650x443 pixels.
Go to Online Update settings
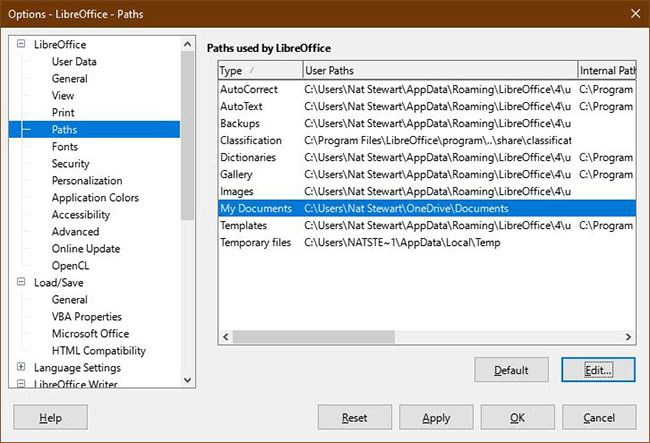pos(86,249)
